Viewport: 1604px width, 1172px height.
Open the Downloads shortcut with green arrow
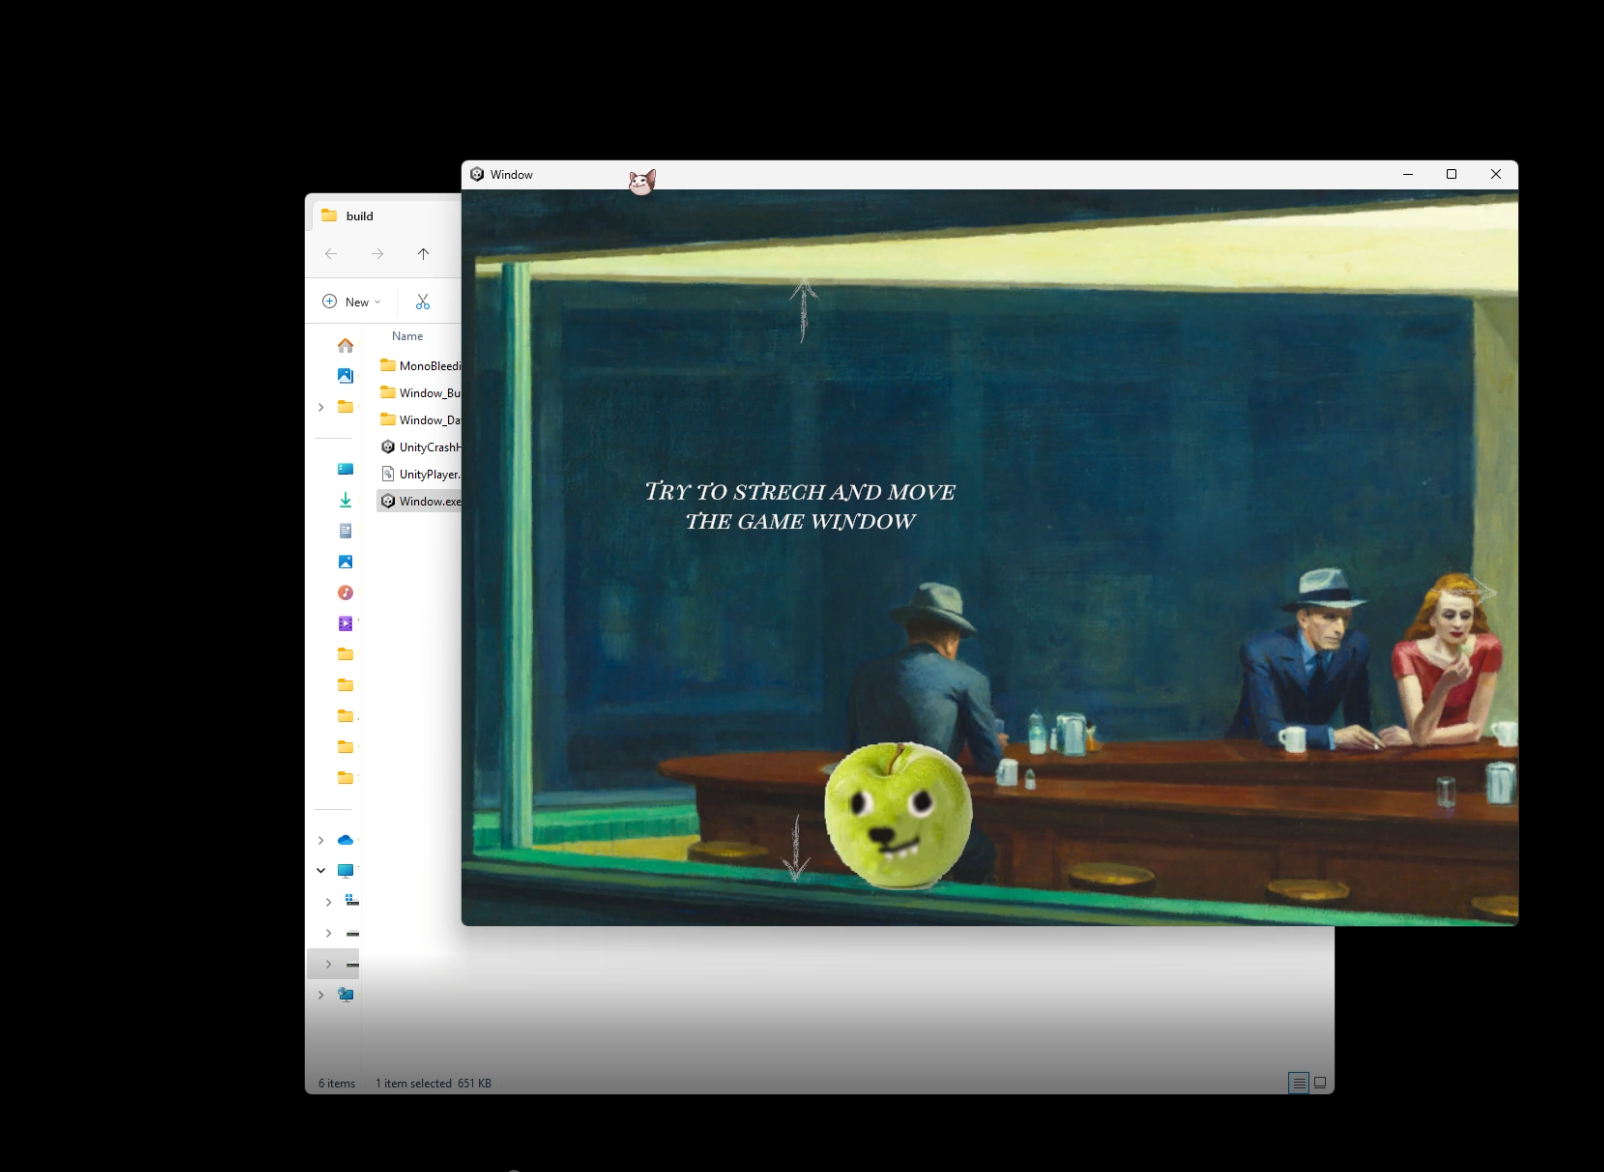pos(345,500)
